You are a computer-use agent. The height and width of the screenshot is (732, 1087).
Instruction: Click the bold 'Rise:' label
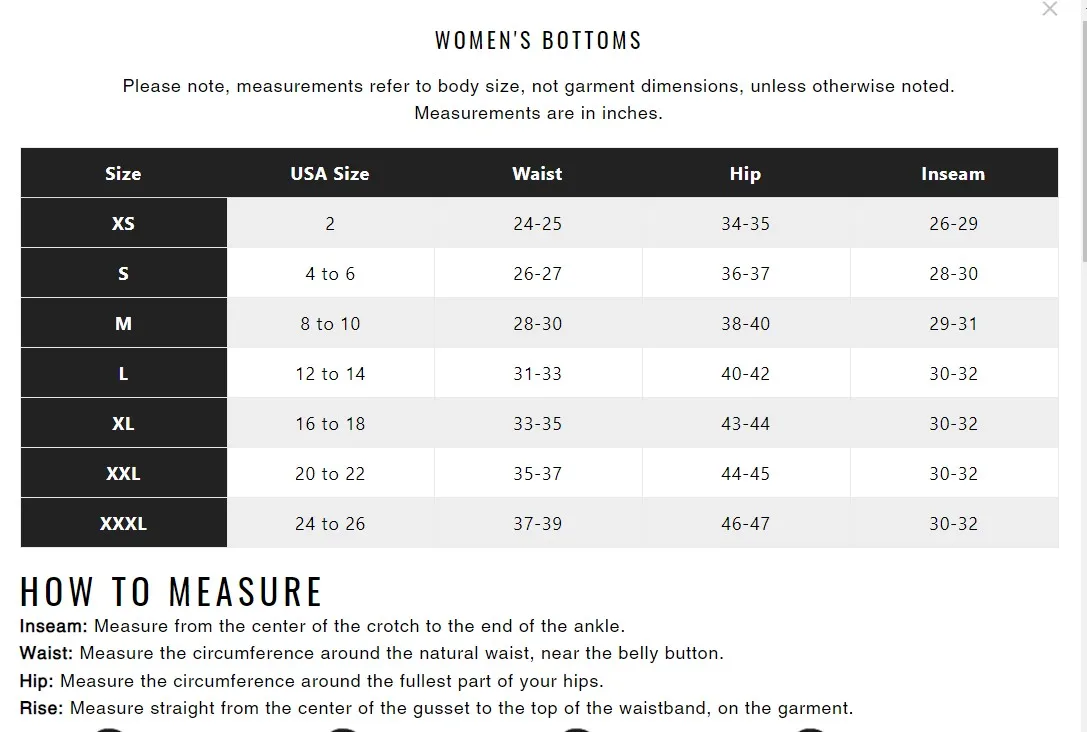pos(41,708)
